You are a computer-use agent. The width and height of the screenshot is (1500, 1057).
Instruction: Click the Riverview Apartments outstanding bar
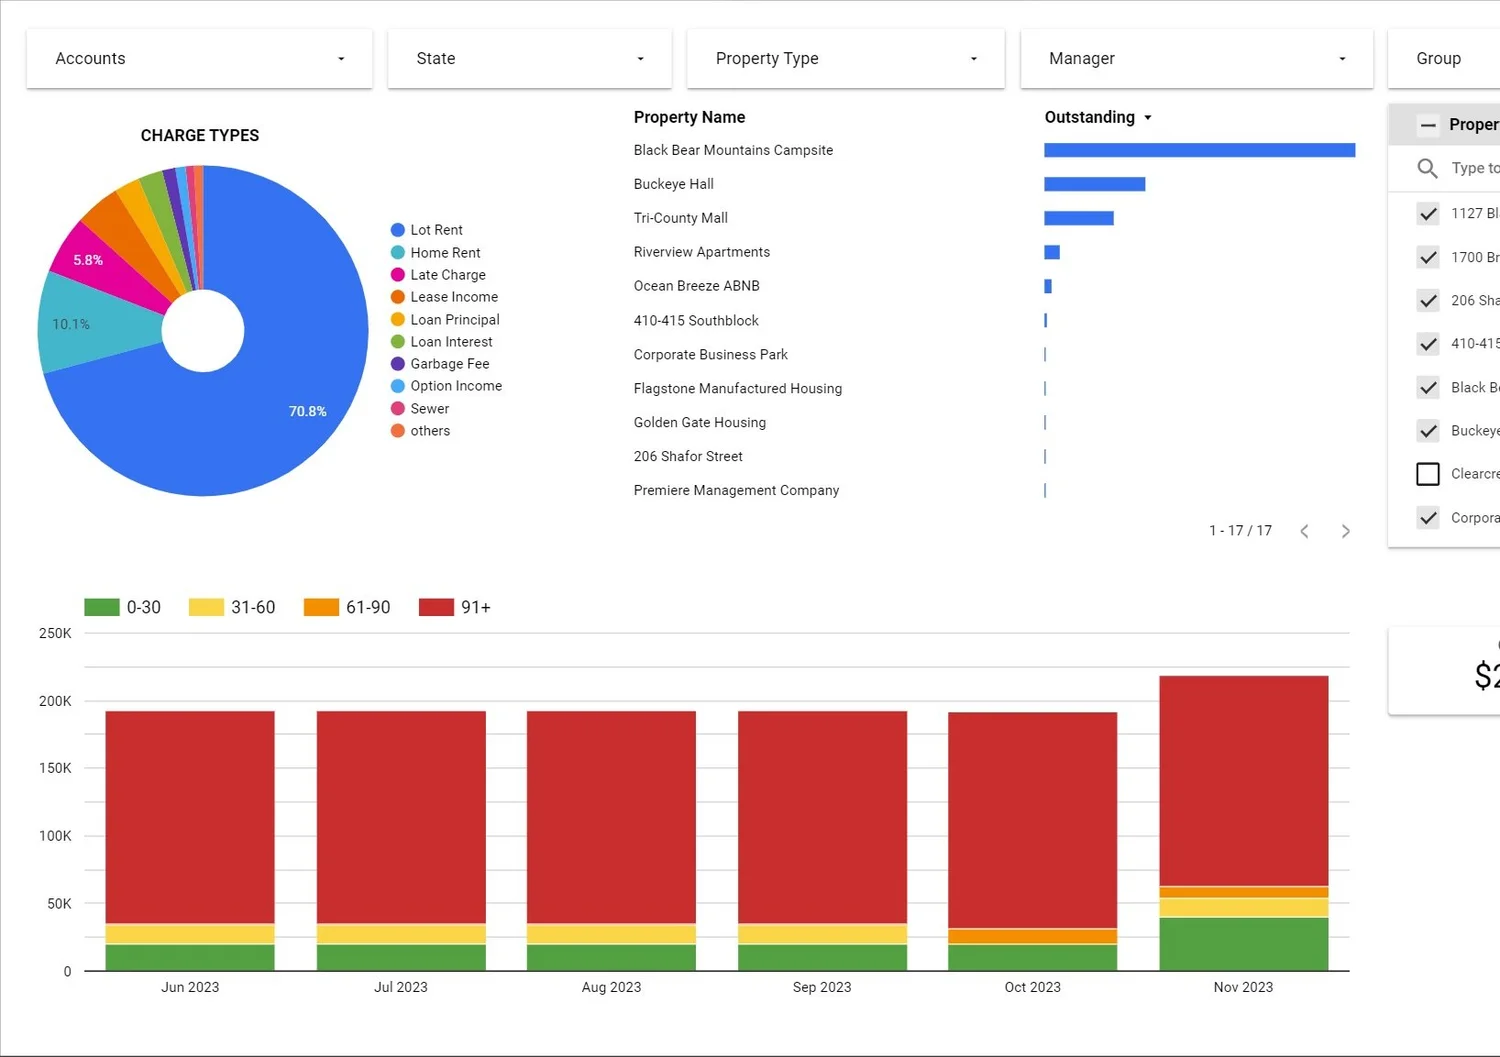pyautogui.click(x=1050, y=252)
